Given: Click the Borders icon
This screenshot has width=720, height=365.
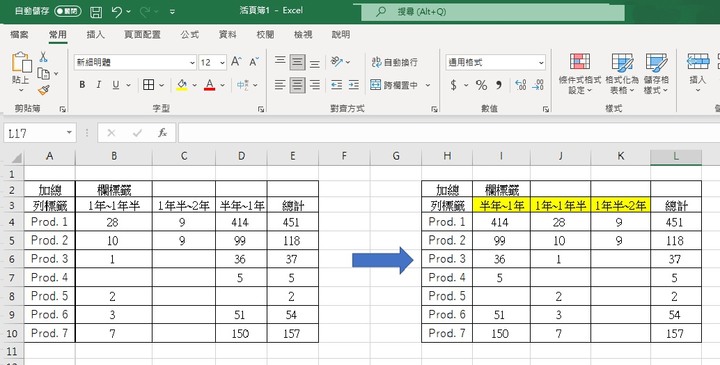Looking at the screenshot, I should pos(148,85).
